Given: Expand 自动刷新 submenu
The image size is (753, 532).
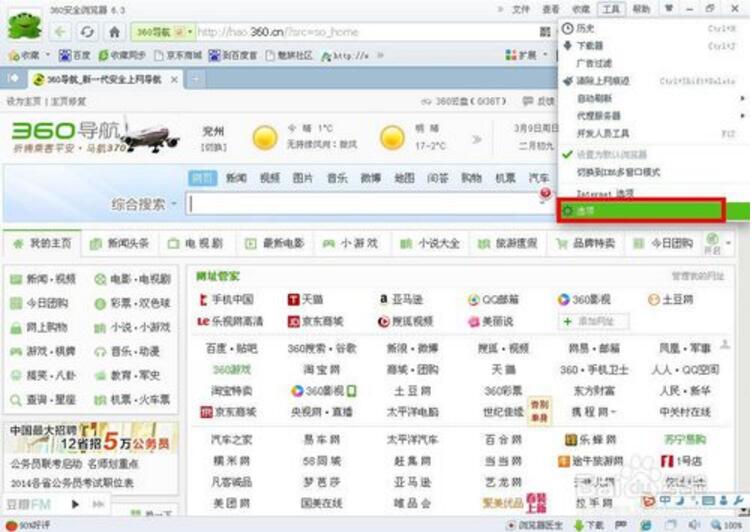Looking at the screenshot, I should 654,98.
